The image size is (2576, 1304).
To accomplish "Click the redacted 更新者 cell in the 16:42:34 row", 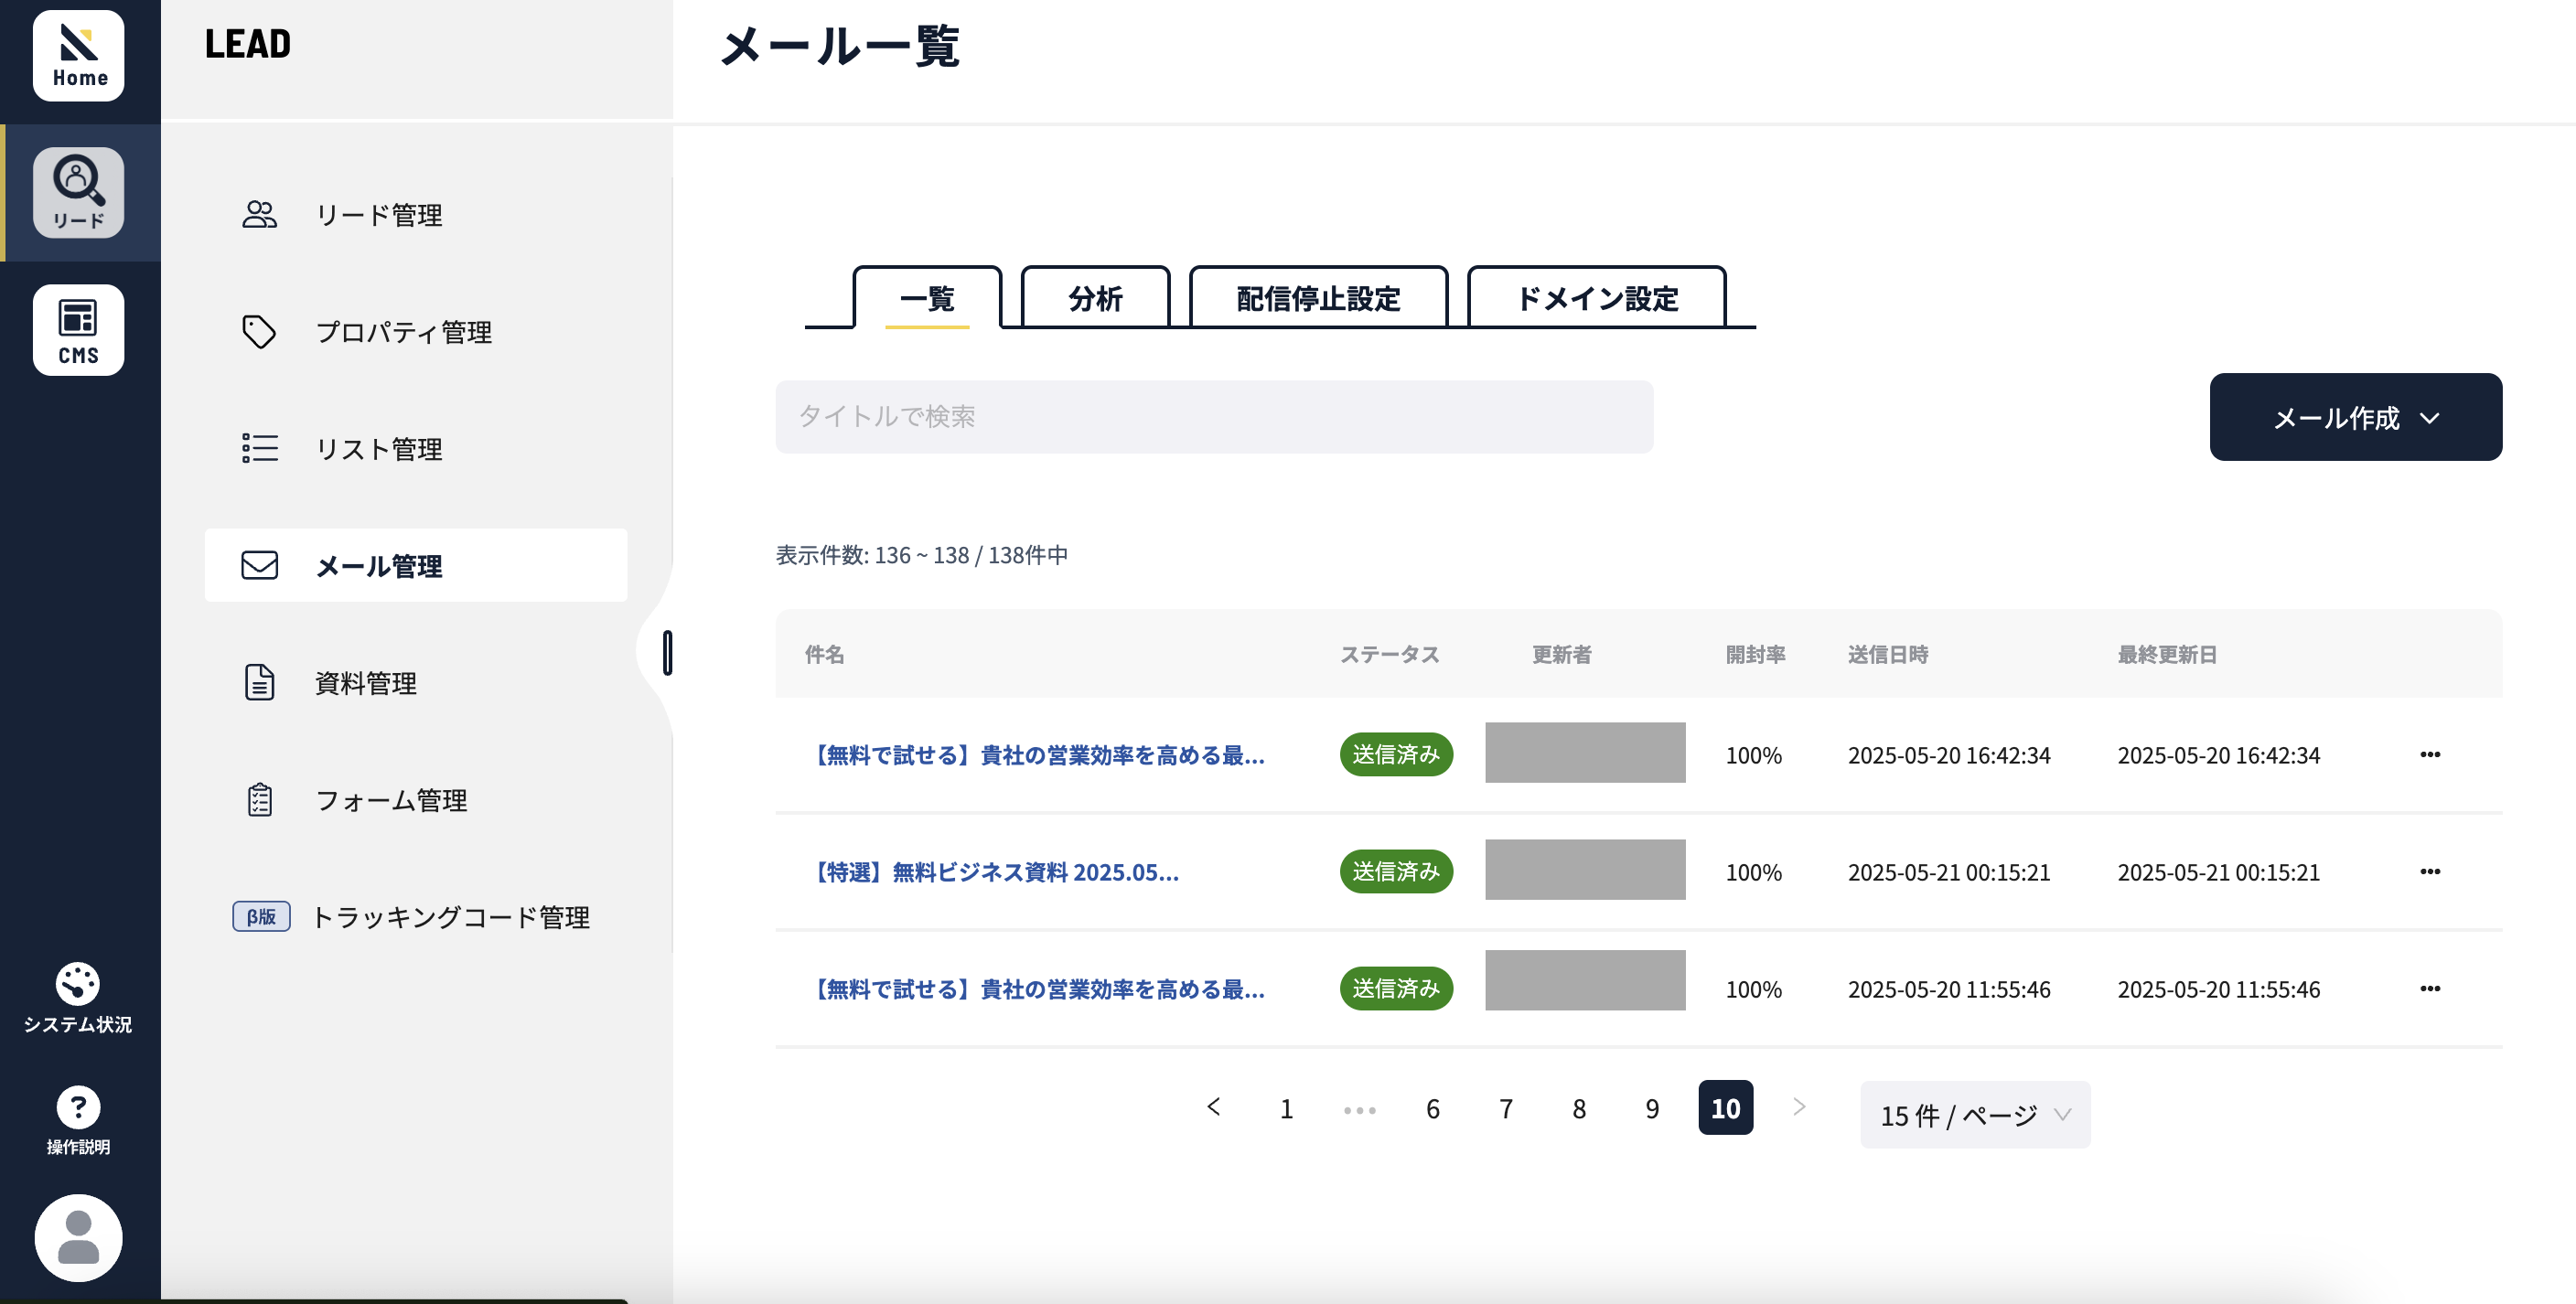I will (1585, 752).
